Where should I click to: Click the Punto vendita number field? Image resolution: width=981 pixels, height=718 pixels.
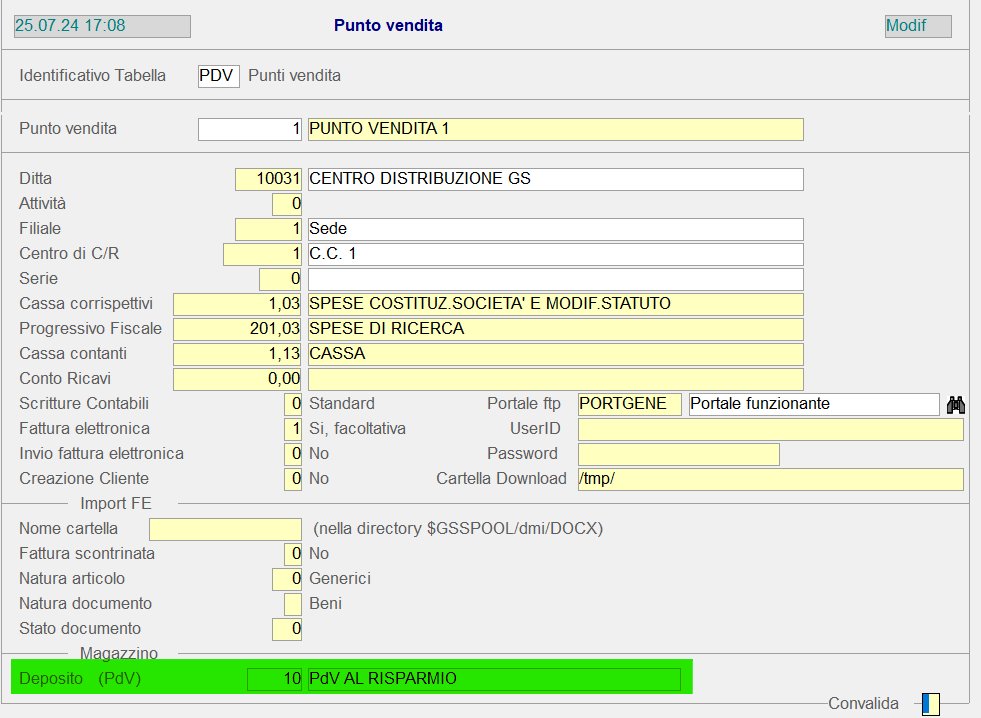250,129
